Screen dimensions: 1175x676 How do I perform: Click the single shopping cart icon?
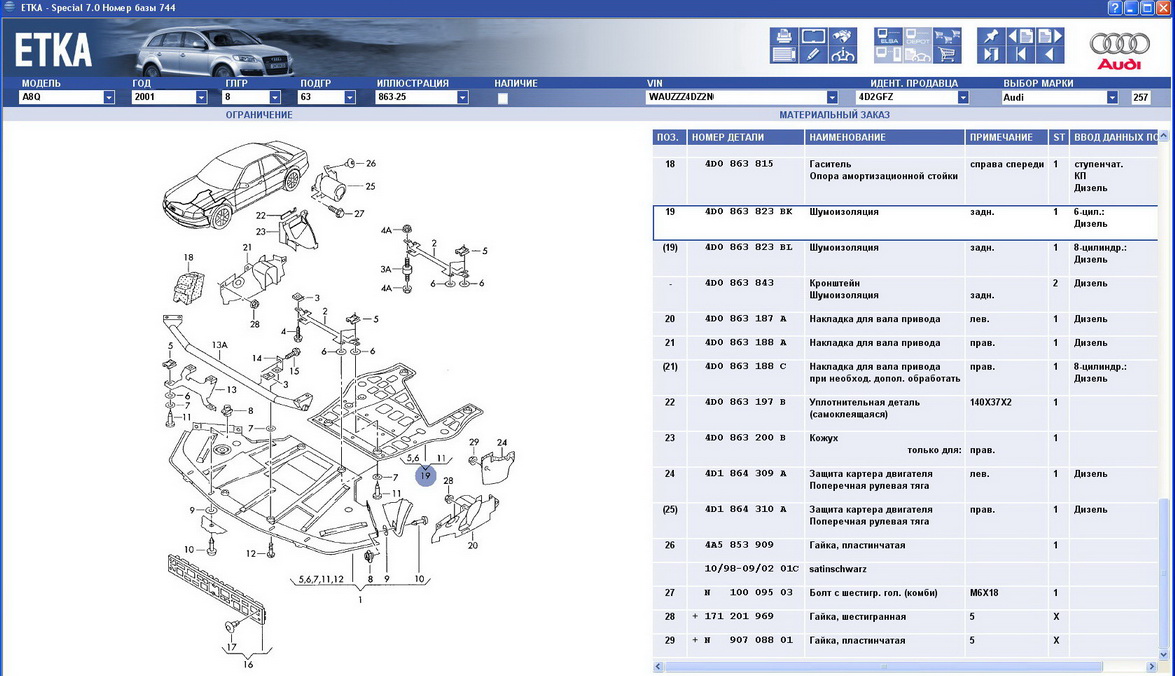pos(946,55)
